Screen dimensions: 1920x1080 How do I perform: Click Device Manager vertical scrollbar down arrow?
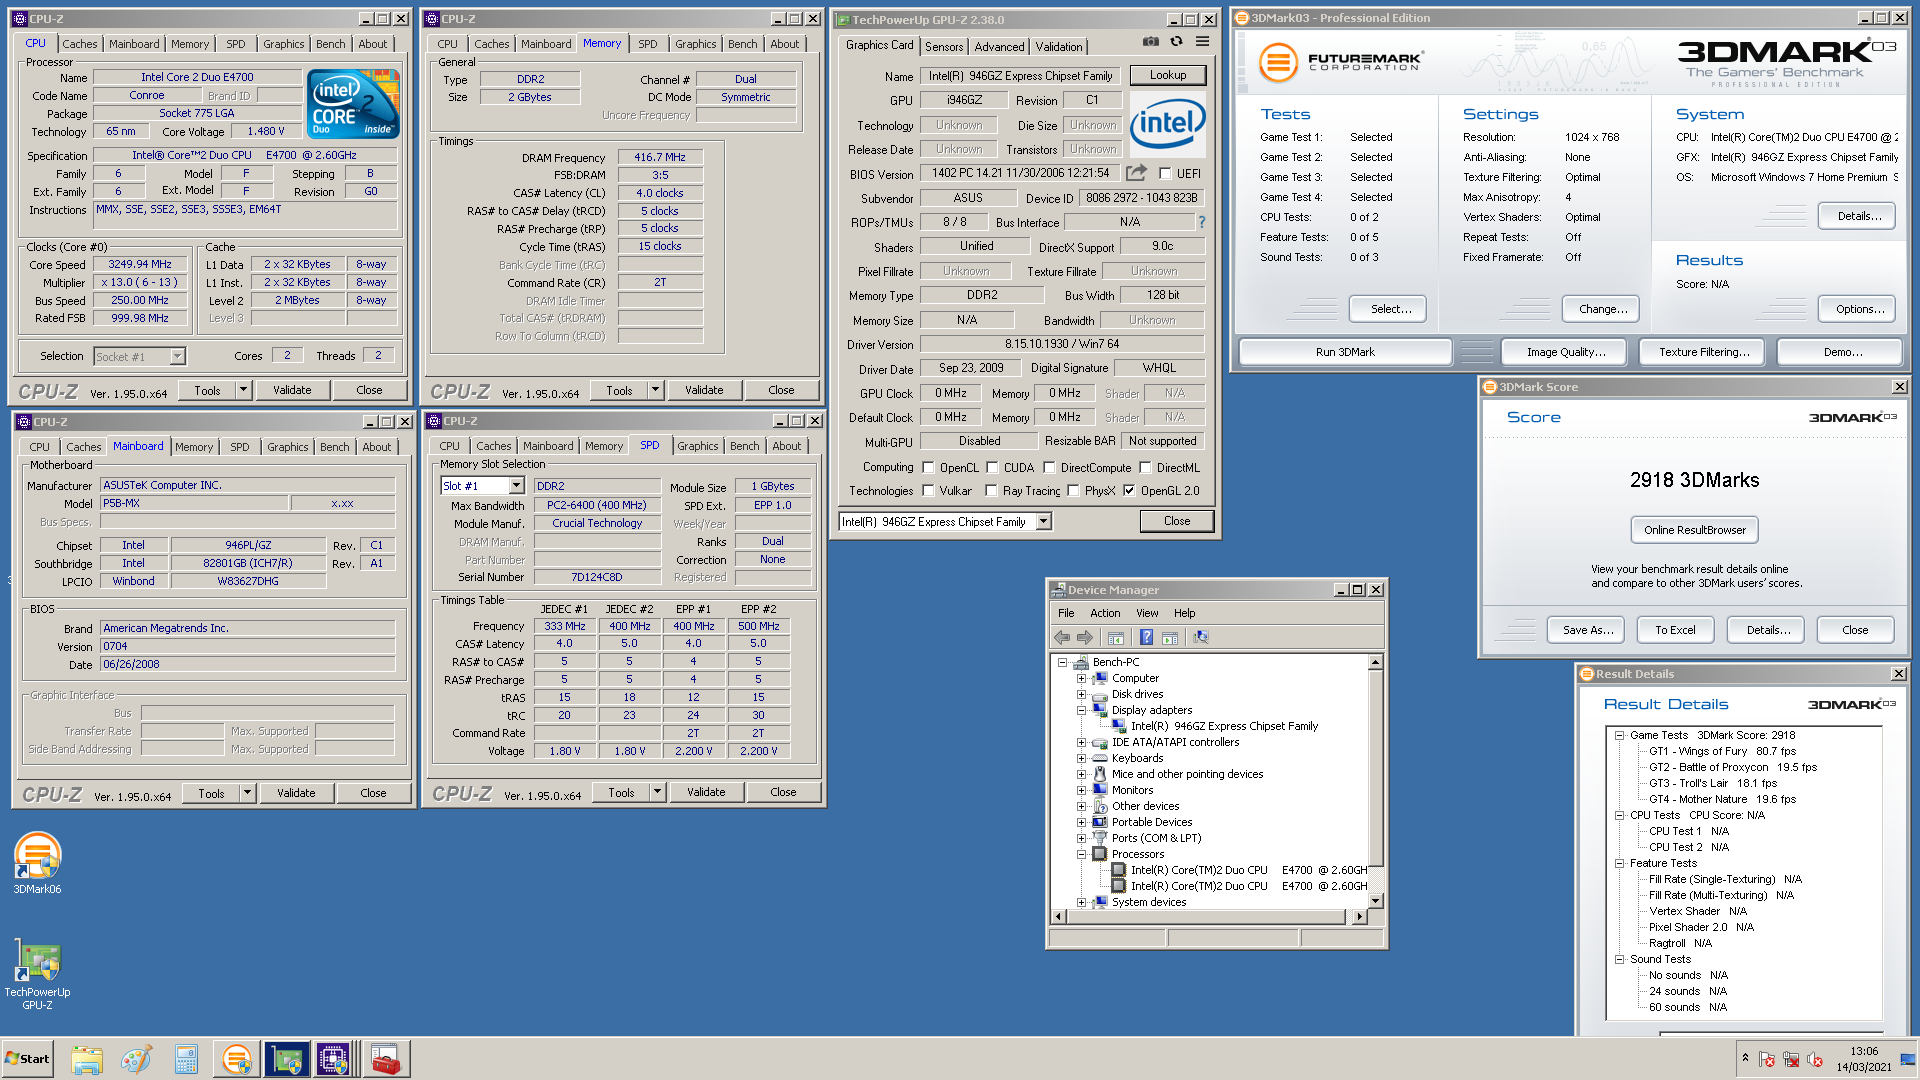click(x=1375, y=901)
